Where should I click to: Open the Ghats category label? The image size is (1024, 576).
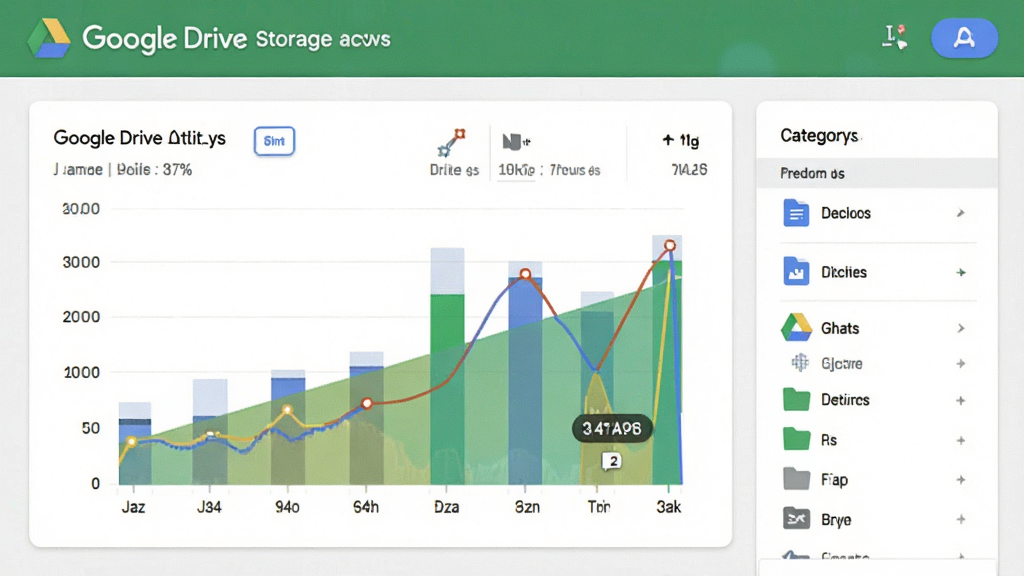[840, 328]
